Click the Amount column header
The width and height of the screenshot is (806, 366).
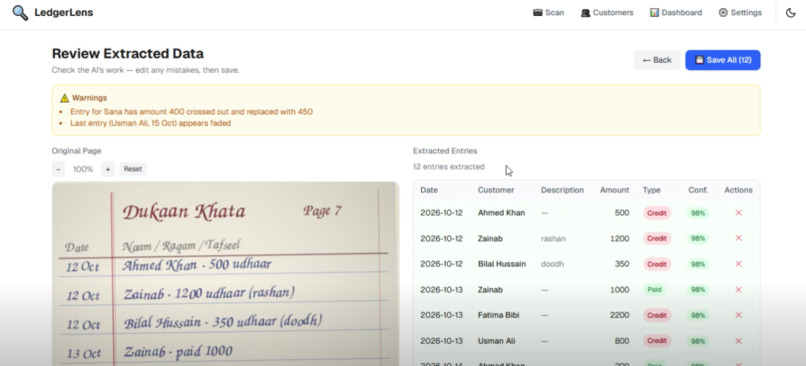point(615,190)
